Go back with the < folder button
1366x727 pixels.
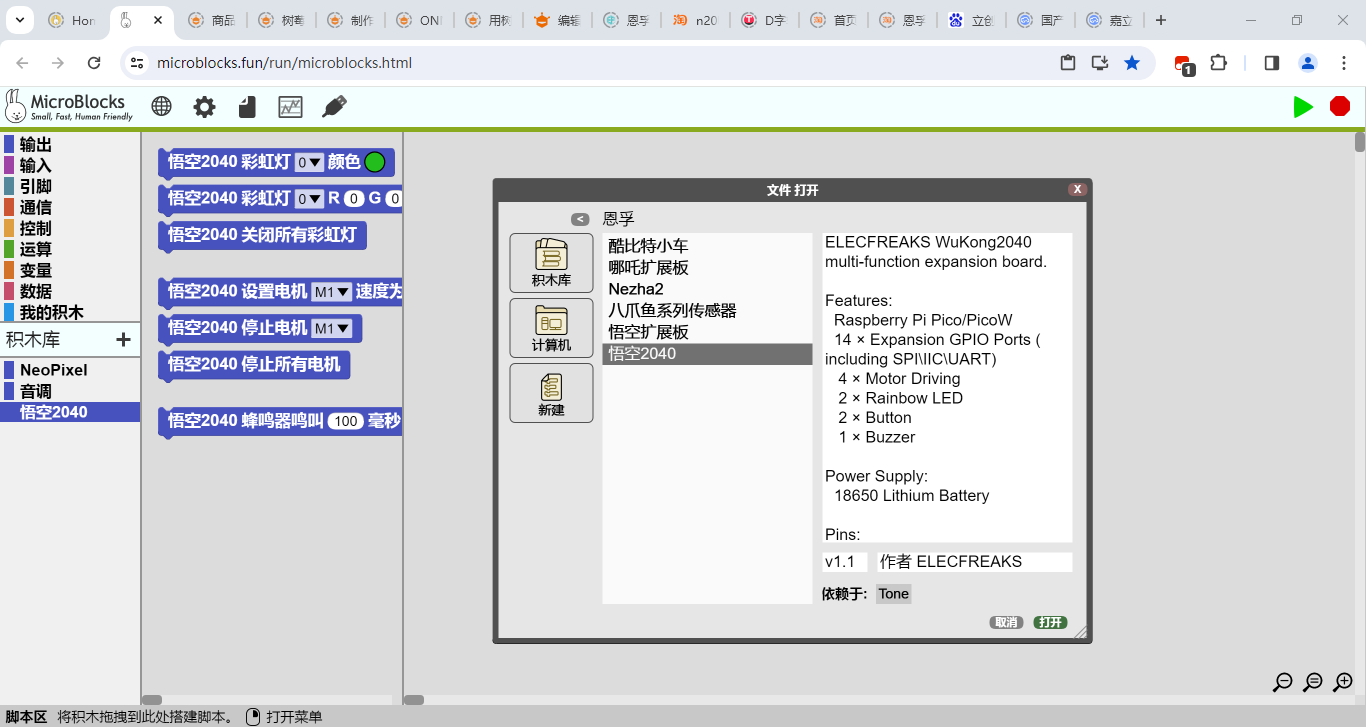pos(580,219)
